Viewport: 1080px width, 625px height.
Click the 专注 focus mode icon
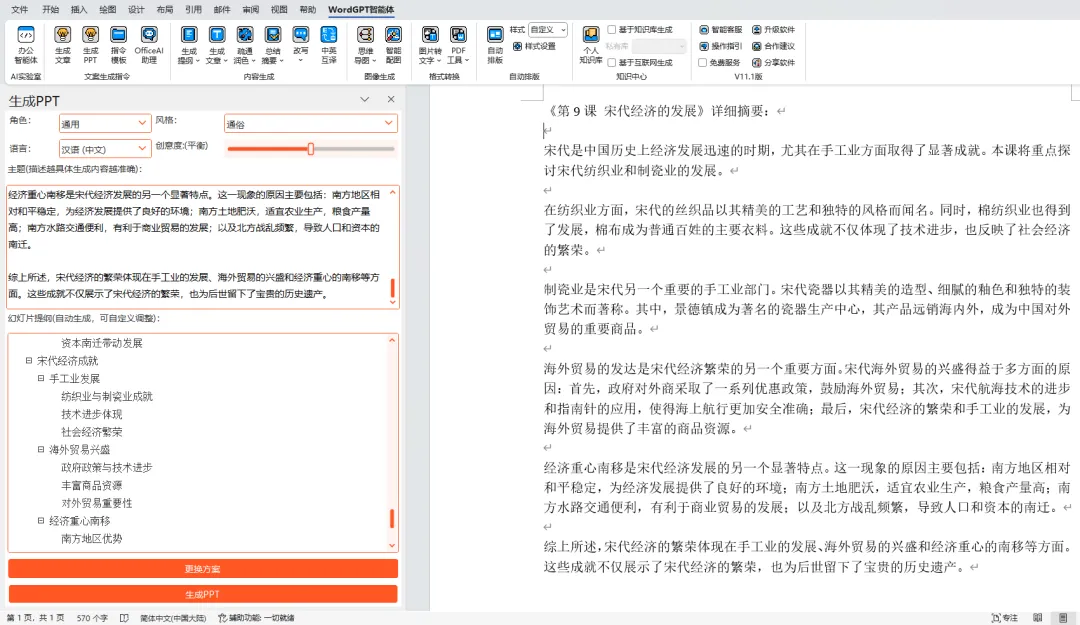click(1004, 617)
